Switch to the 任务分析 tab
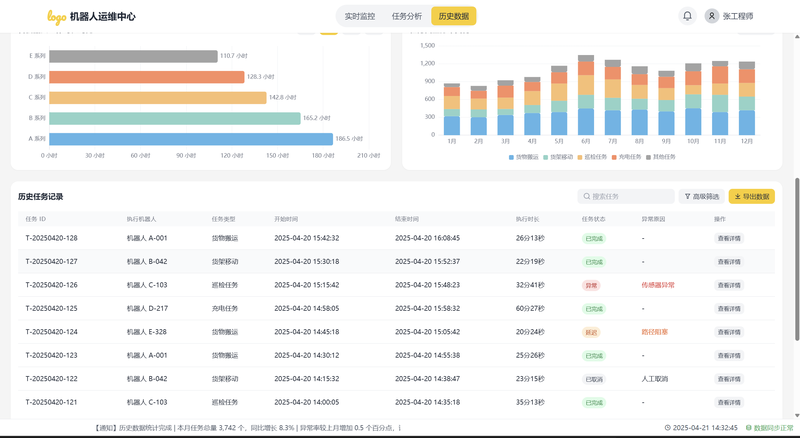This screenshot has height=438, width=800. point(407,16)
